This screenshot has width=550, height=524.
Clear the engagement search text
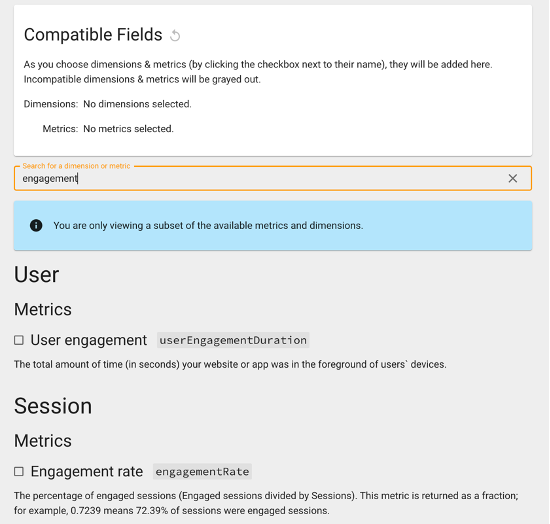tap(512, 179)
